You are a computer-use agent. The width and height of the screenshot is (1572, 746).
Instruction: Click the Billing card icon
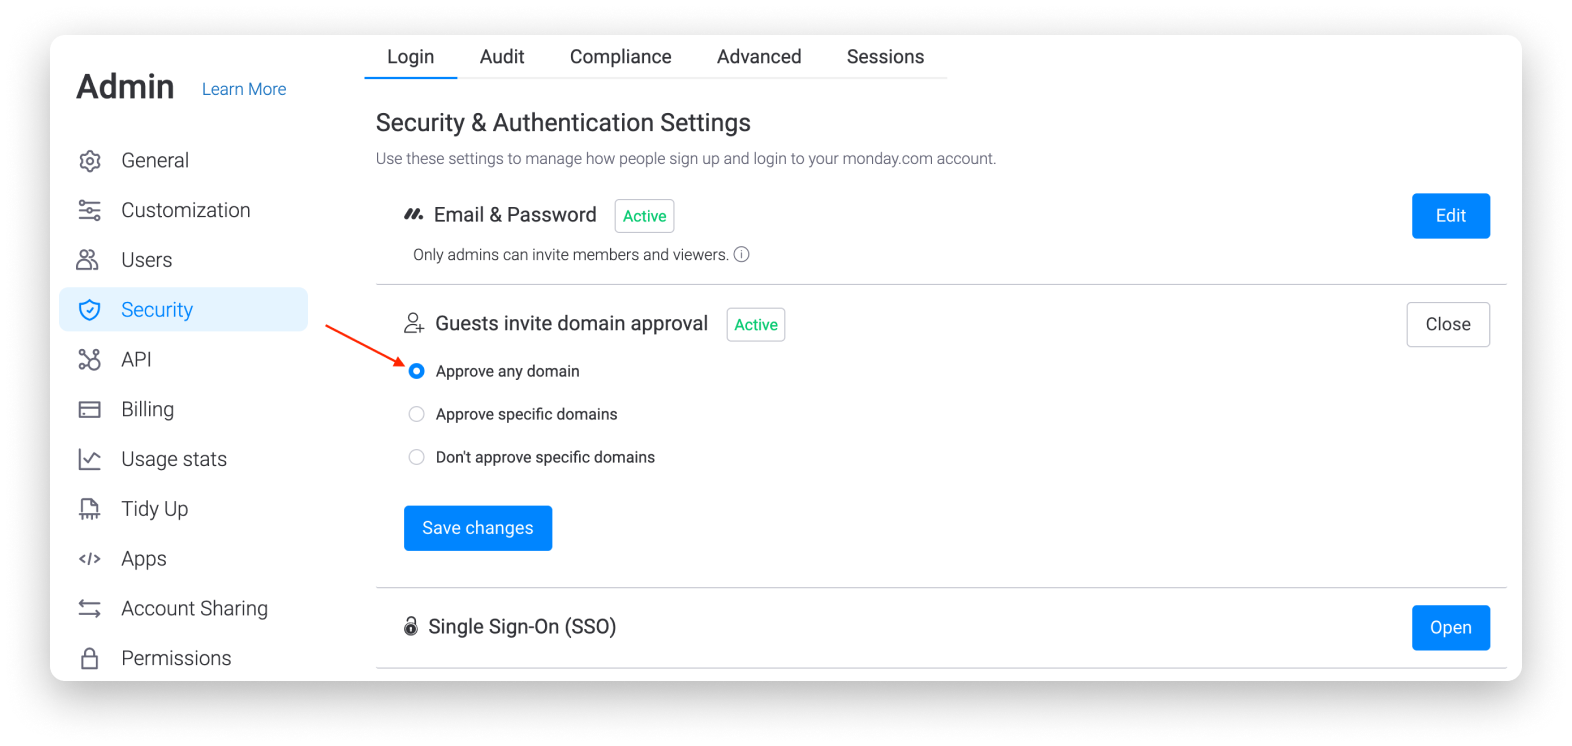[90, 409]
